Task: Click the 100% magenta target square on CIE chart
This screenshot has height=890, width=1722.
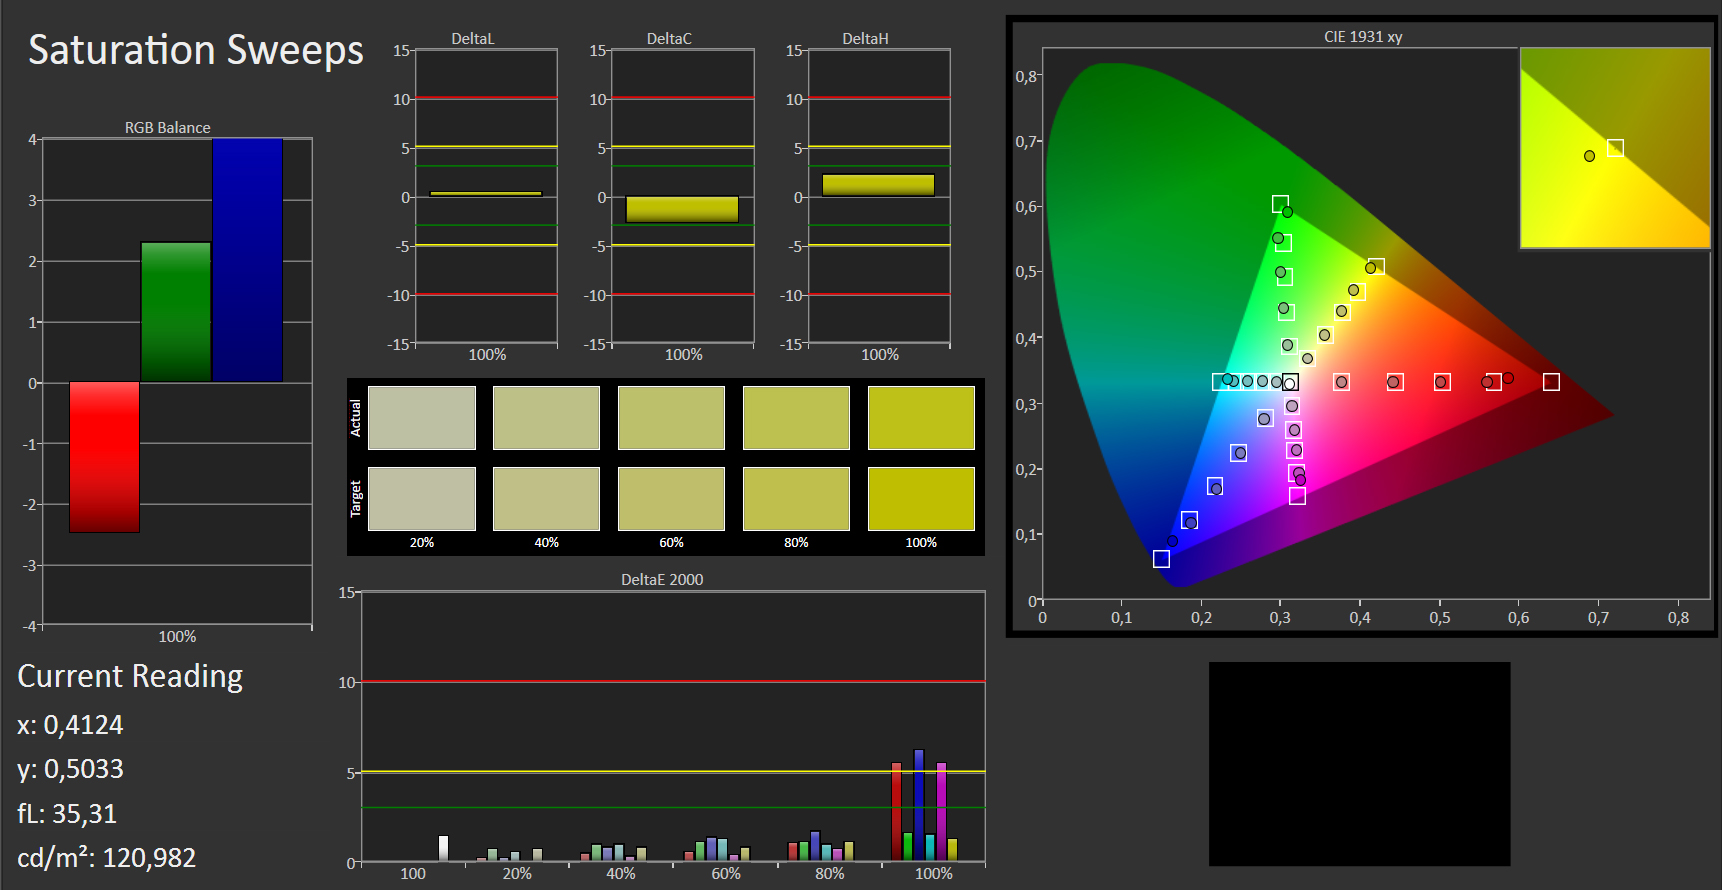Action: point(1297,496)
